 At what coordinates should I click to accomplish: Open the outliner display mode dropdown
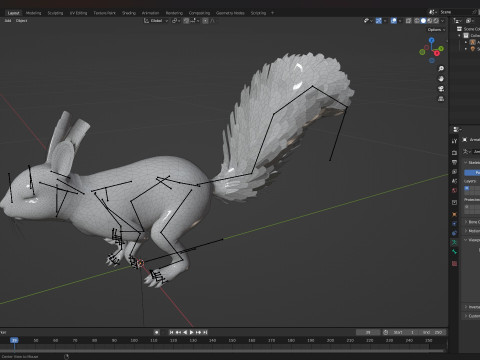[x=458, y=21]
